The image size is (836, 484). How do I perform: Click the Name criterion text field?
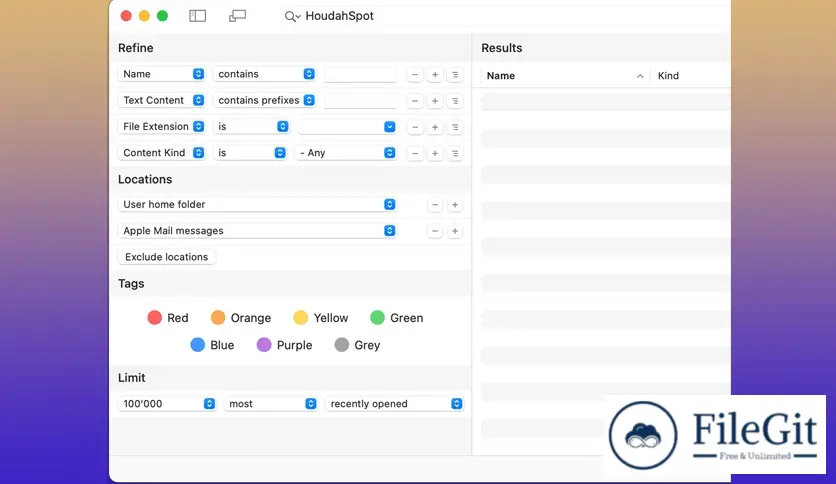click(x=360, y=75)
